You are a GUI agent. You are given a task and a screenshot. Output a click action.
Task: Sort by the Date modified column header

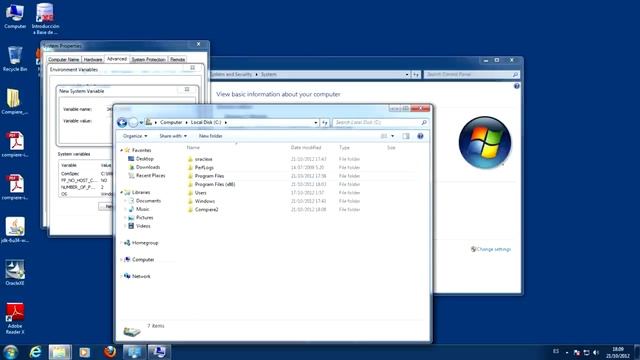pos(306,147)
